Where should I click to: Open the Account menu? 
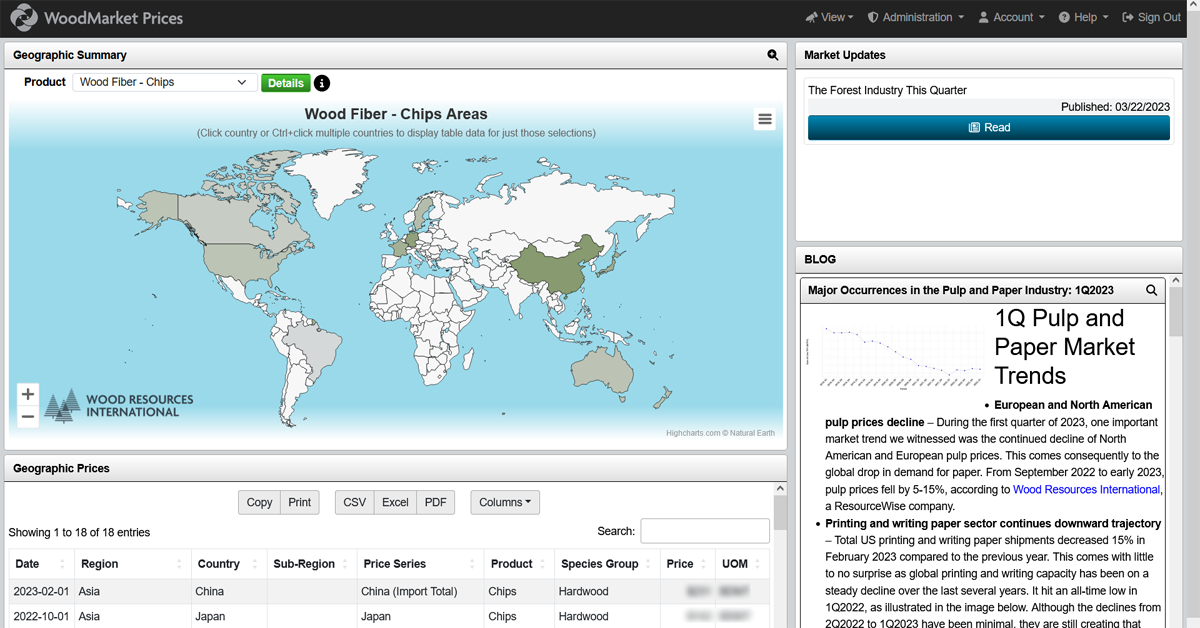[x=1011, y=17]
